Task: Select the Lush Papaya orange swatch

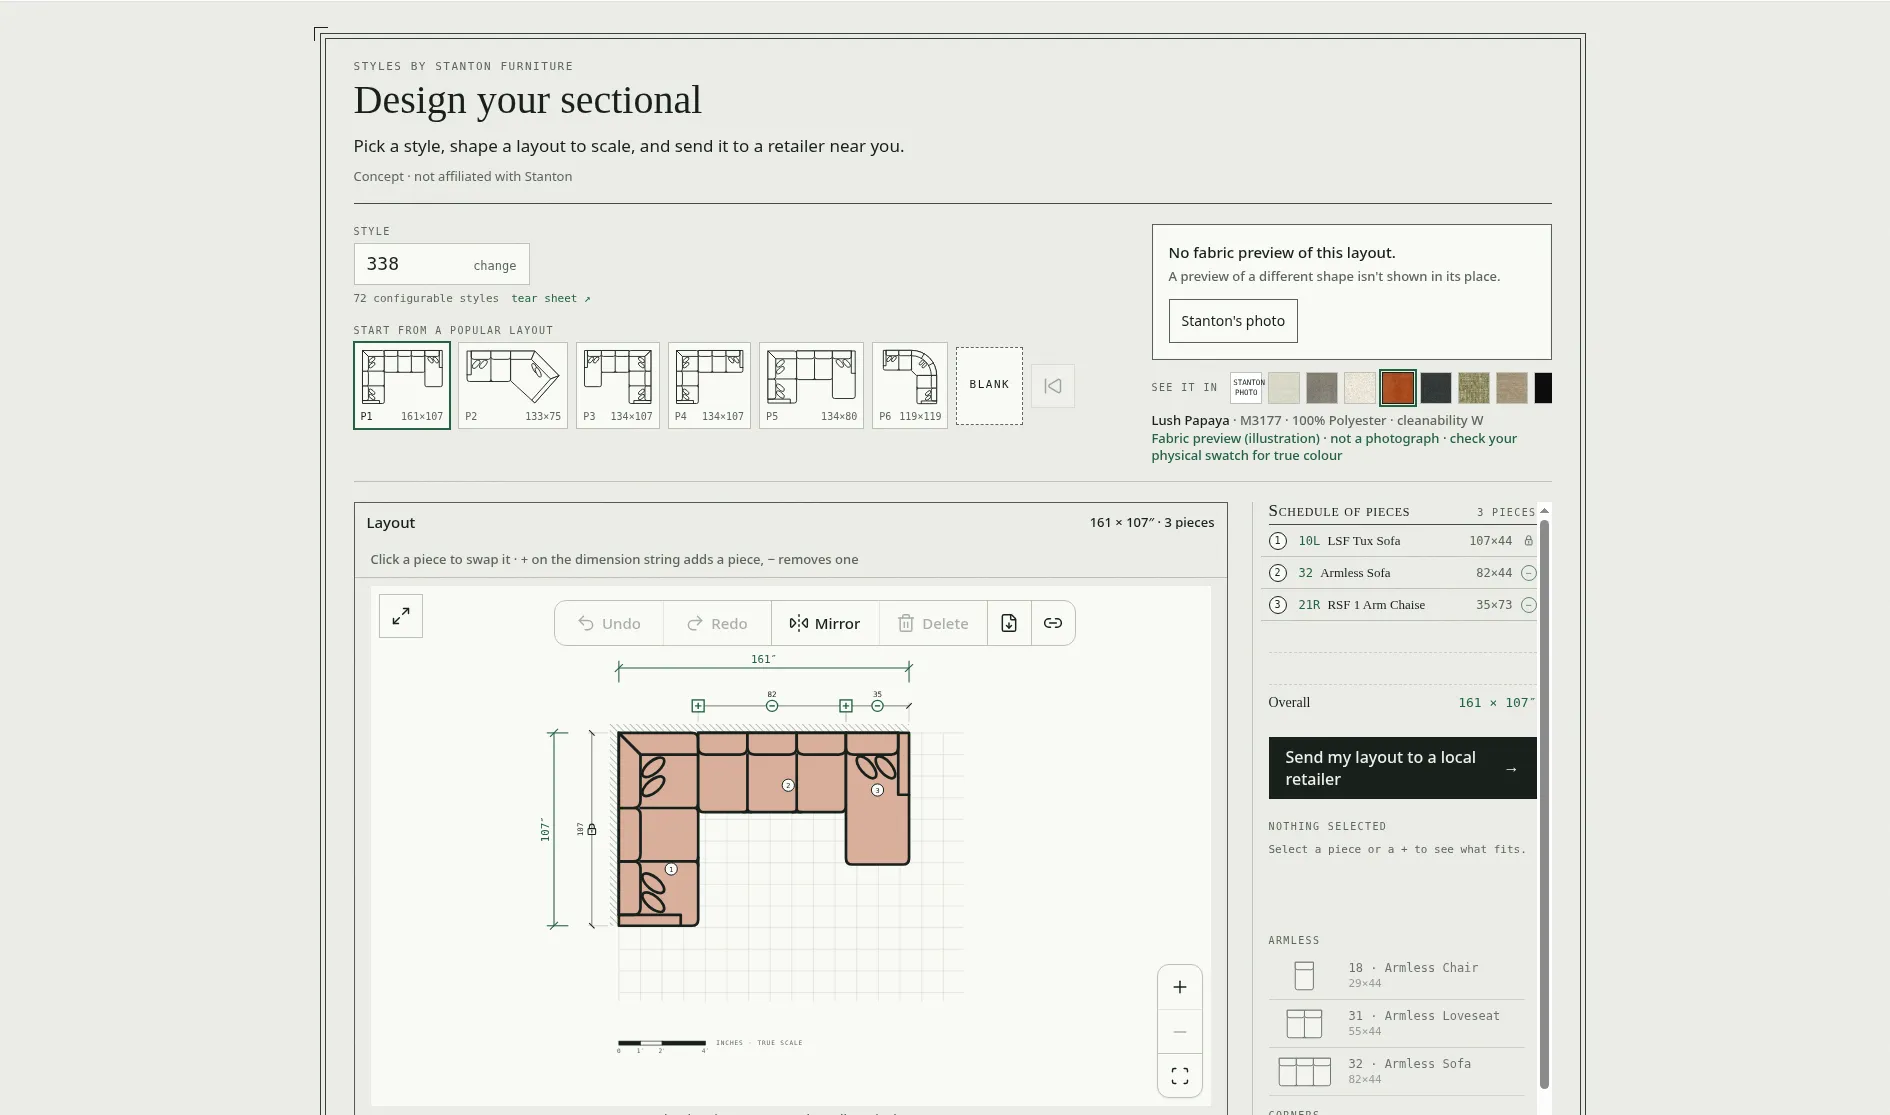Action: click(1398, 388)
